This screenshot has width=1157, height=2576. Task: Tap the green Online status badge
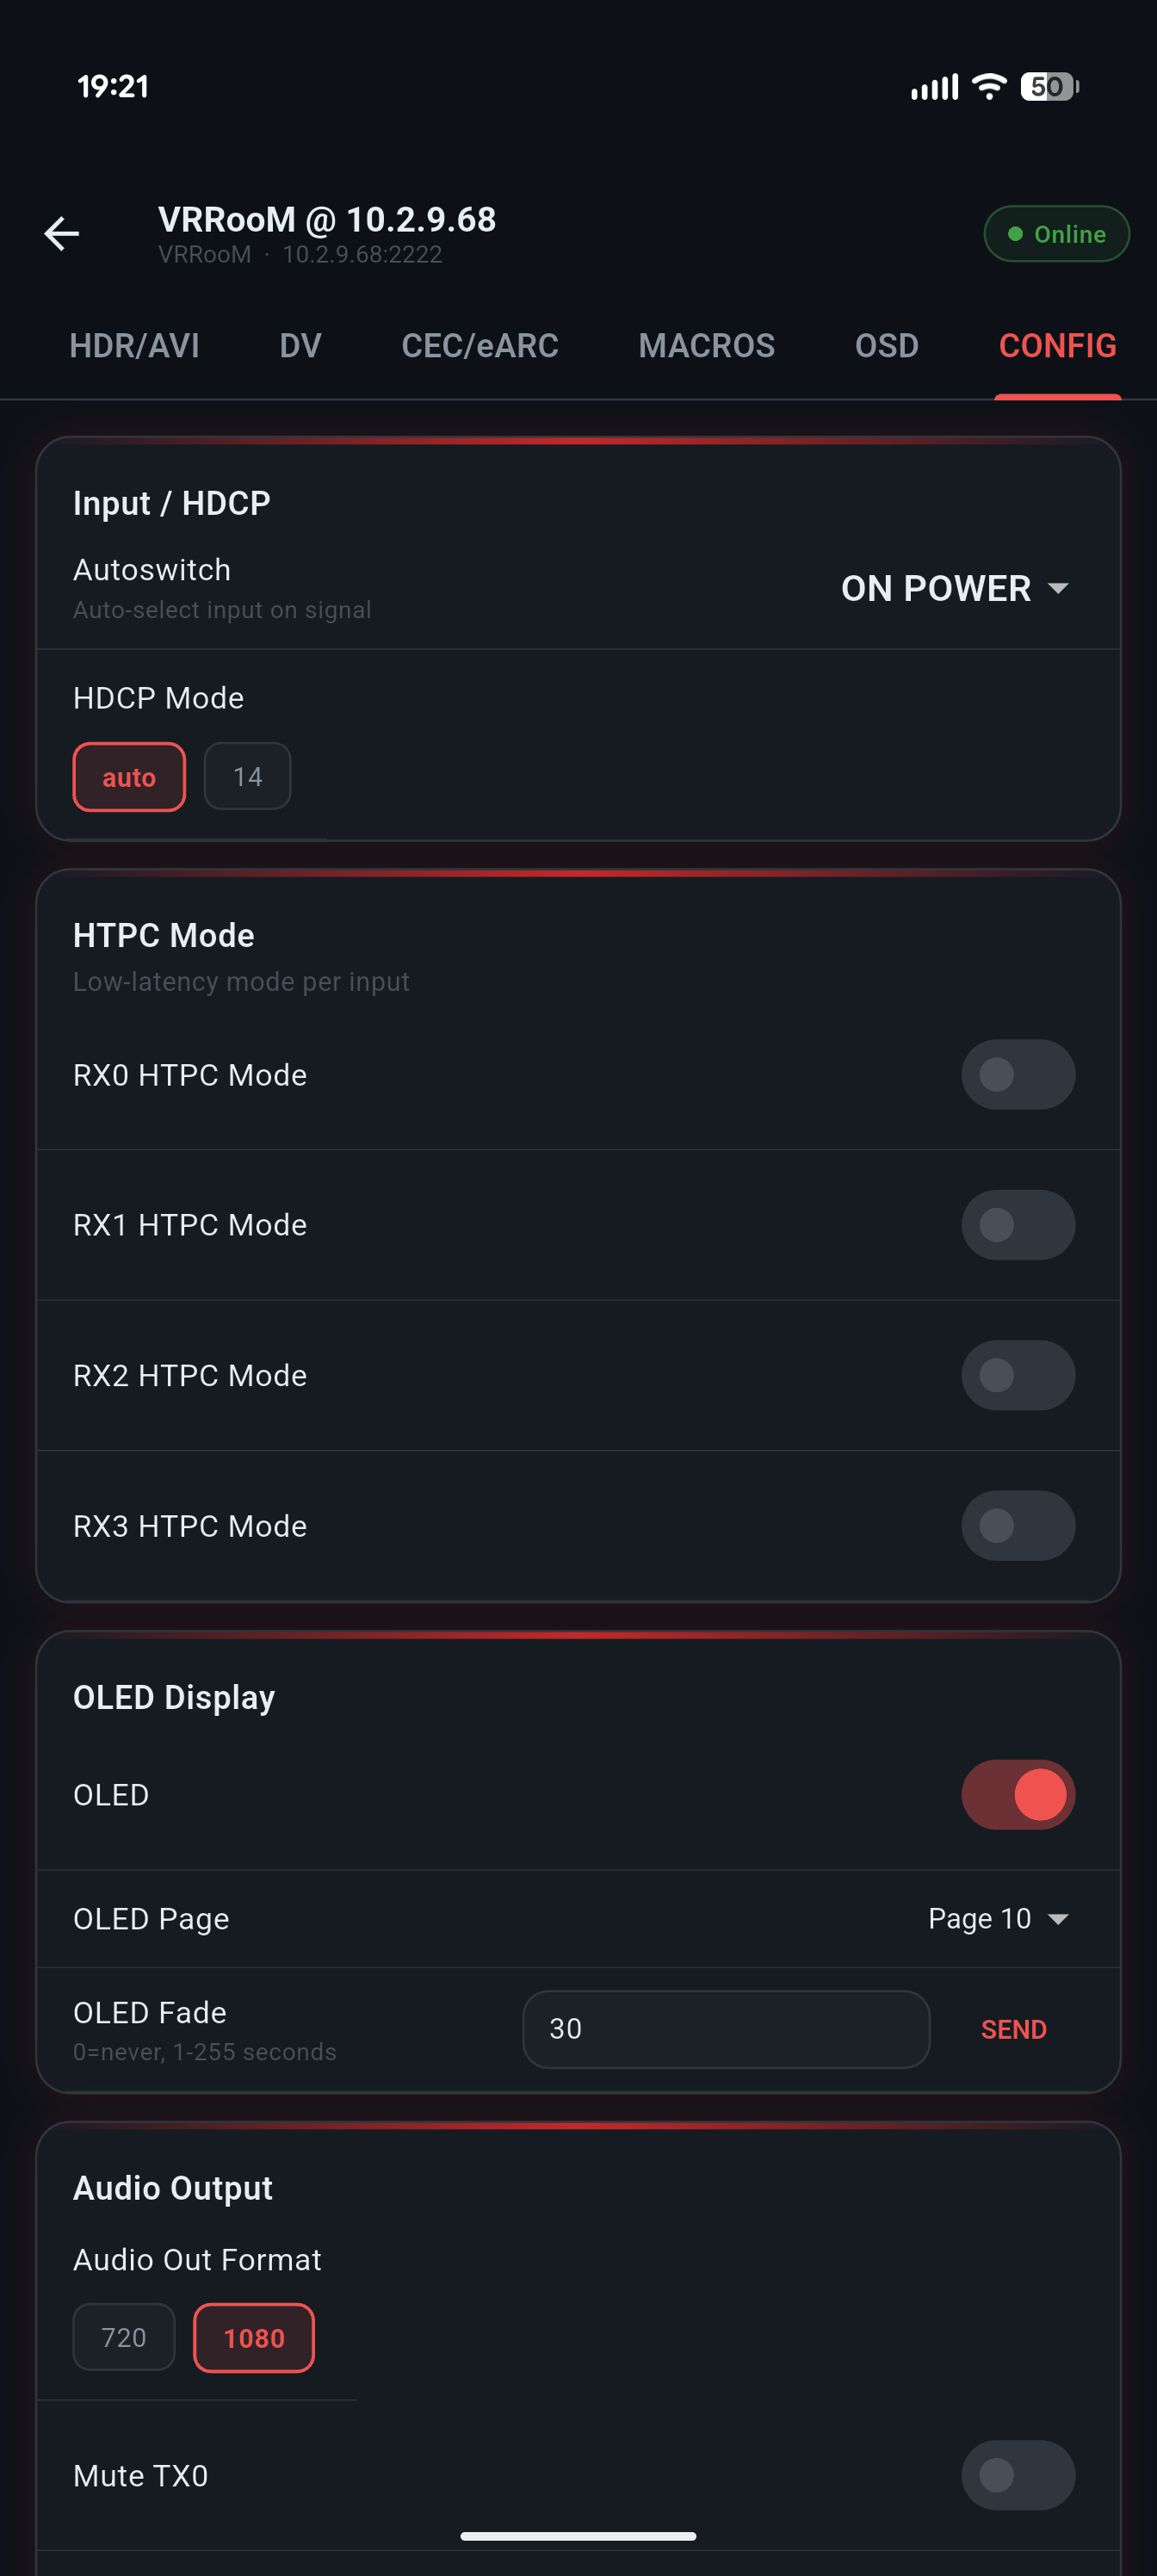1056,234
